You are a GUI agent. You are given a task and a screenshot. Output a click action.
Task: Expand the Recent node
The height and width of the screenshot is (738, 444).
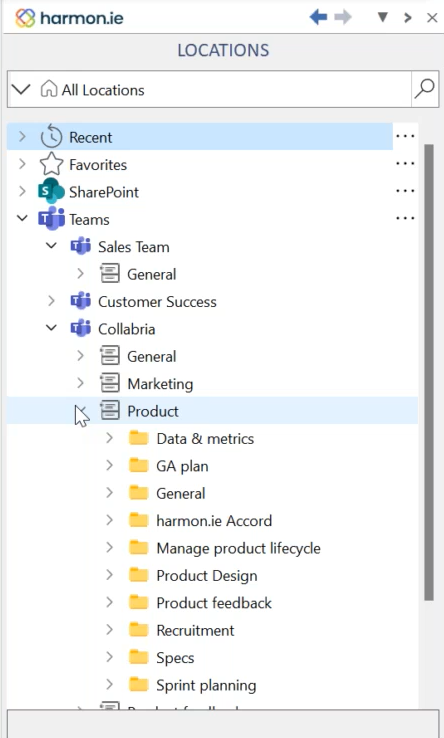click(22, 137)
